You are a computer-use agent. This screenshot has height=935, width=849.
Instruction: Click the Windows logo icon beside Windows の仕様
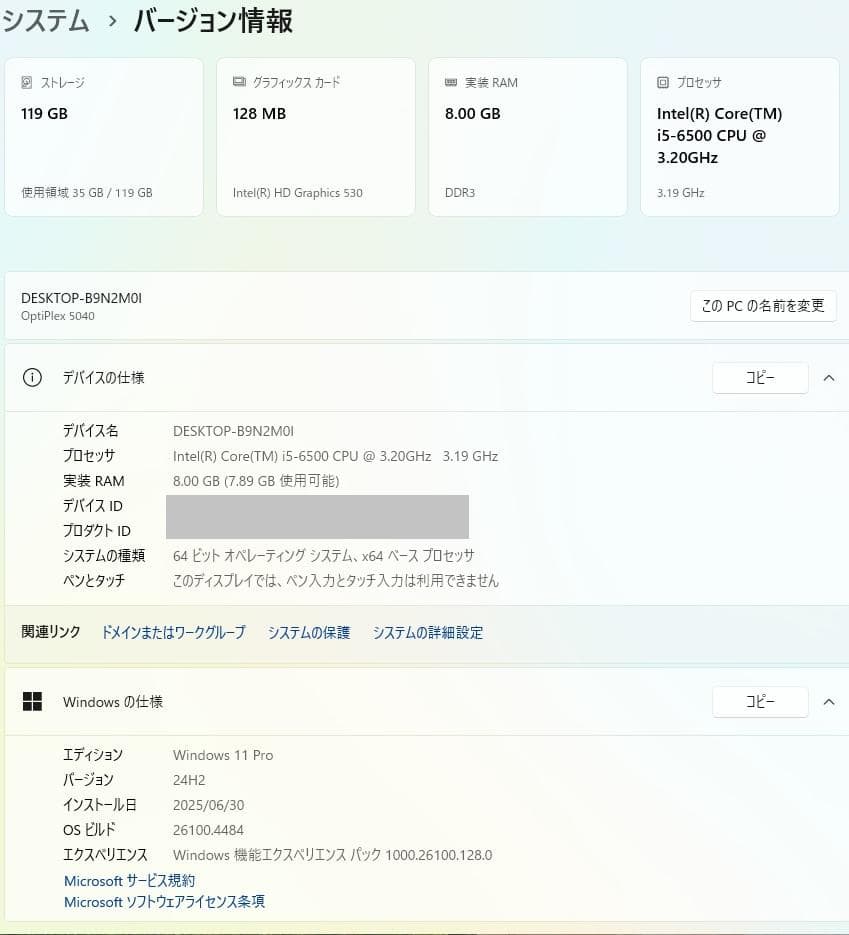[x=32, y=702]
